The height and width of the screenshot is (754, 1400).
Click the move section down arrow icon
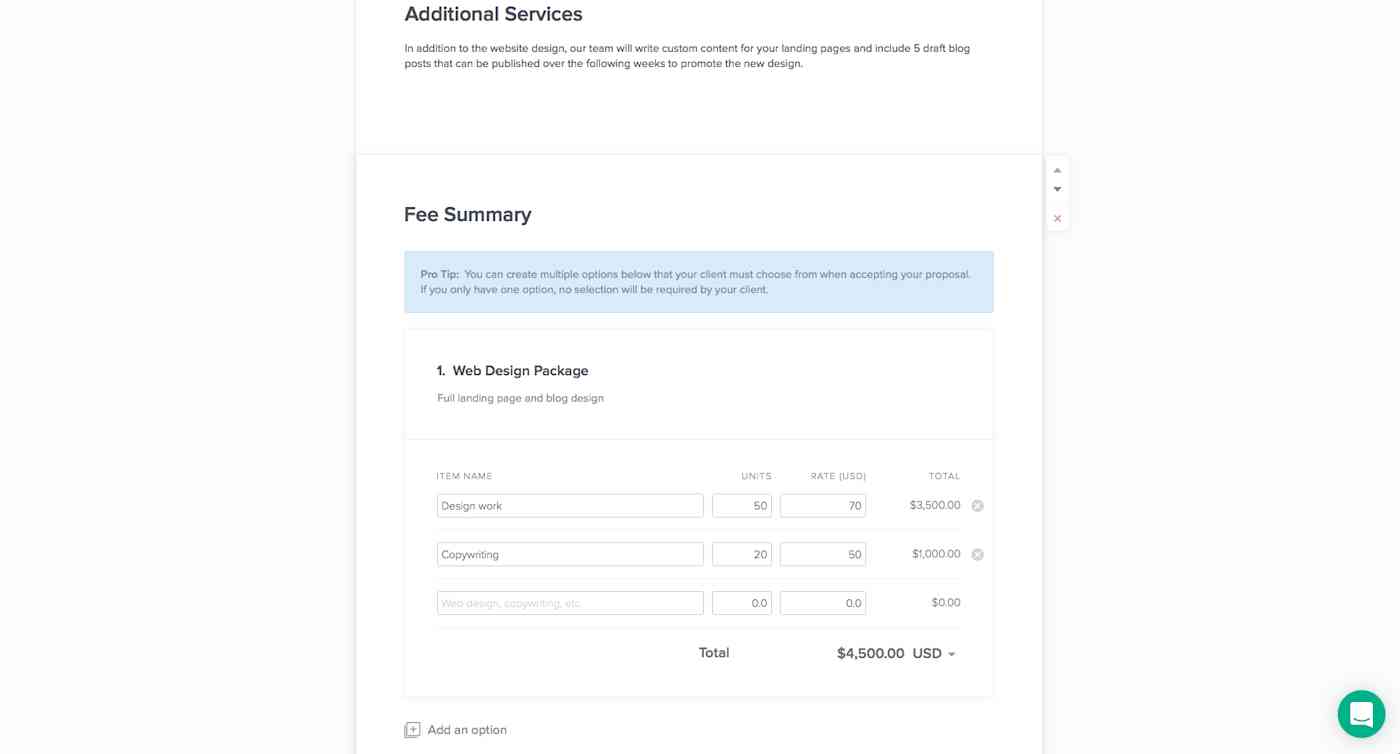click(1057, 189)
